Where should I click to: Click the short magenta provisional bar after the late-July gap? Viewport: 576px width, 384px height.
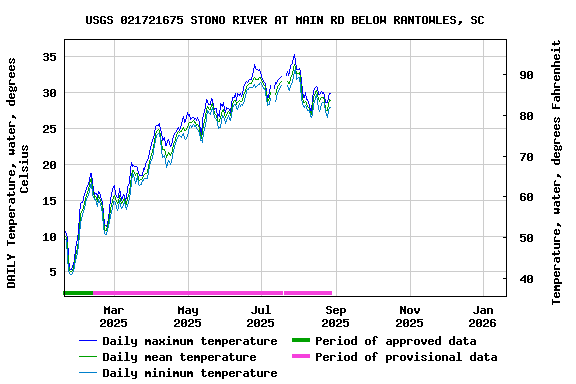pos(308,293)
